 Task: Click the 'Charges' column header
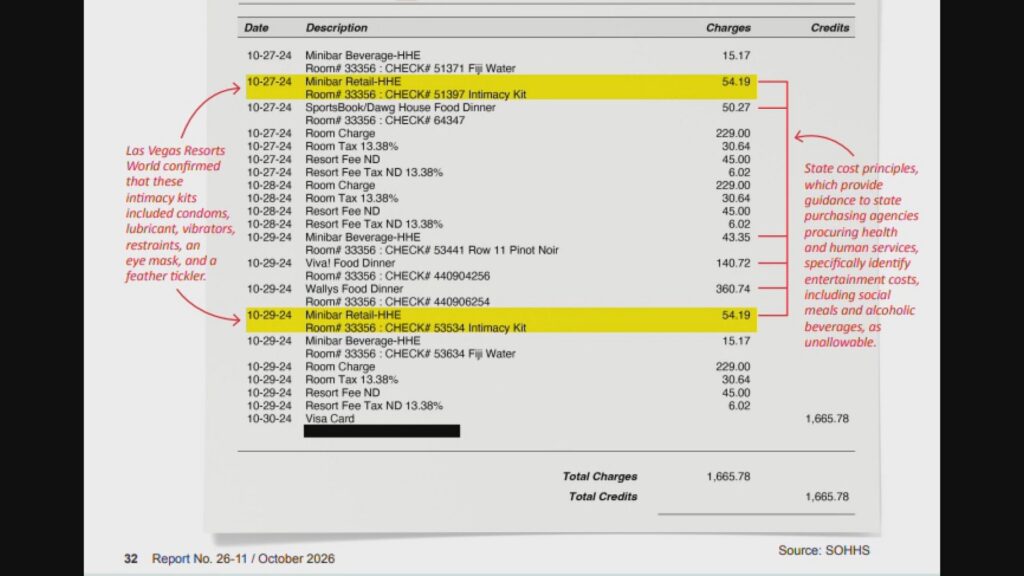click(728, 28)
